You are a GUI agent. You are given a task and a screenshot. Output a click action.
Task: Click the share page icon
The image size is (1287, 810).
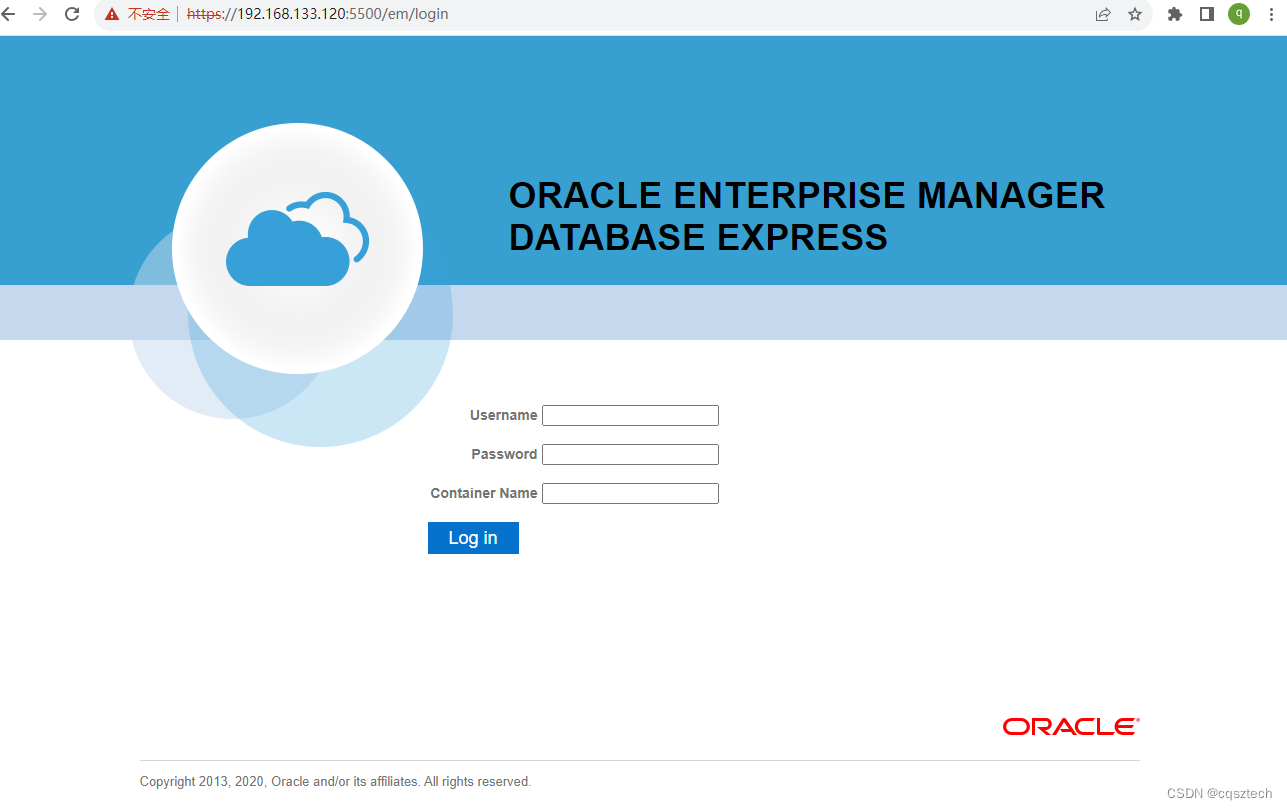coord(1102,14)
